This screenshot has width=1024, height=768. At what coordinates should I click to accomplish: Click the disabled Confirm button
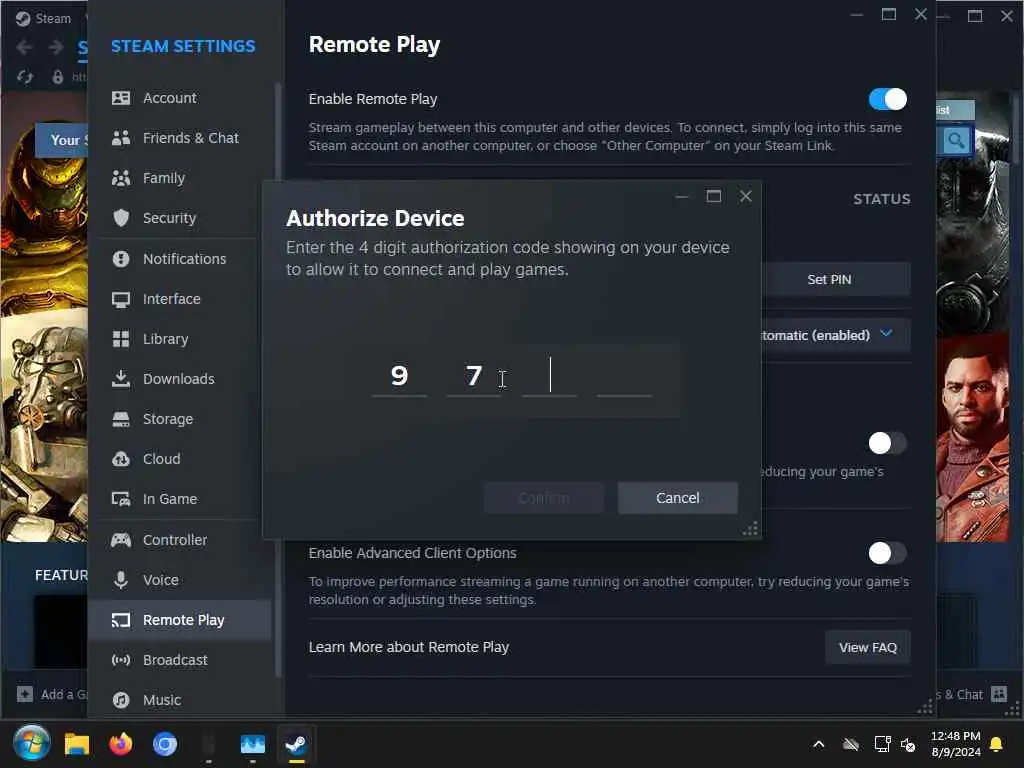pos(543,498)
